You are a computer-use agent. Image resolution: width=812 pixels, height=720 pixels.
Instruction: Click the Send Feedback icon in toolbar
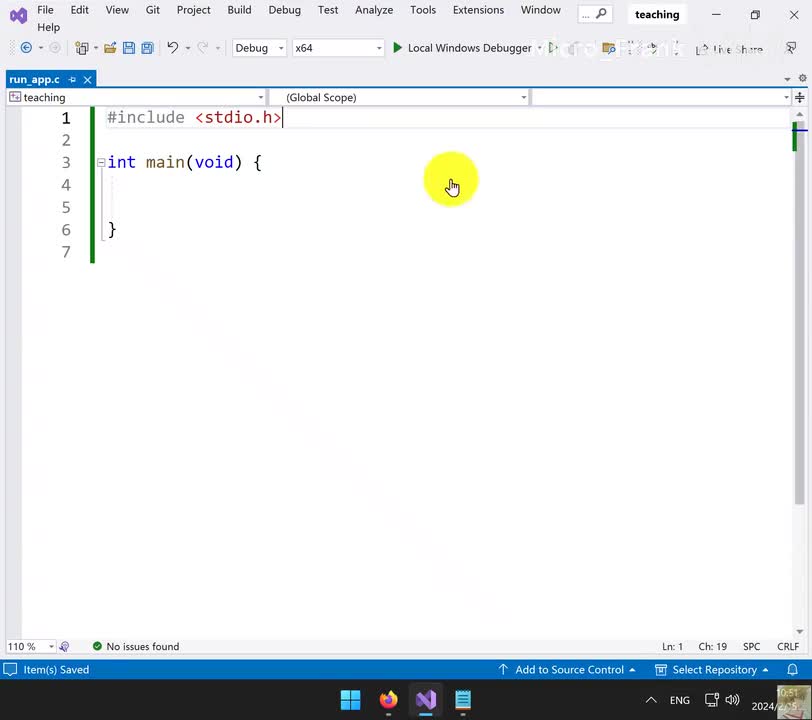[x=791, y=48]
